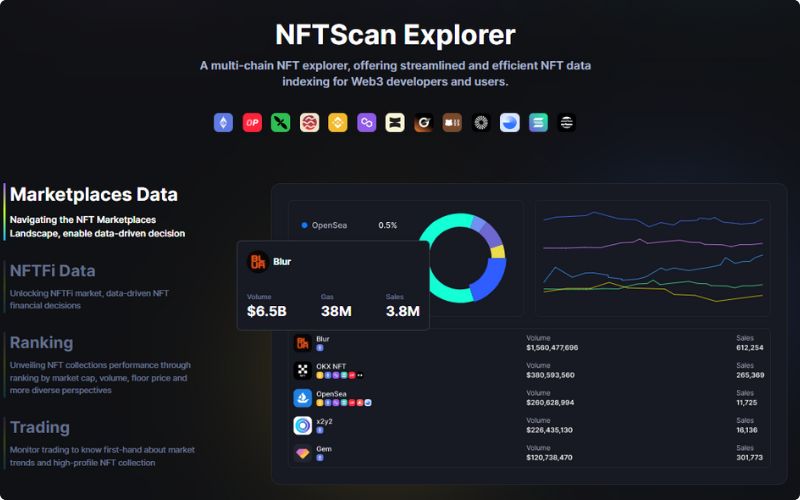Open the OpenSea name in marketplace list

tap(331, 394)
